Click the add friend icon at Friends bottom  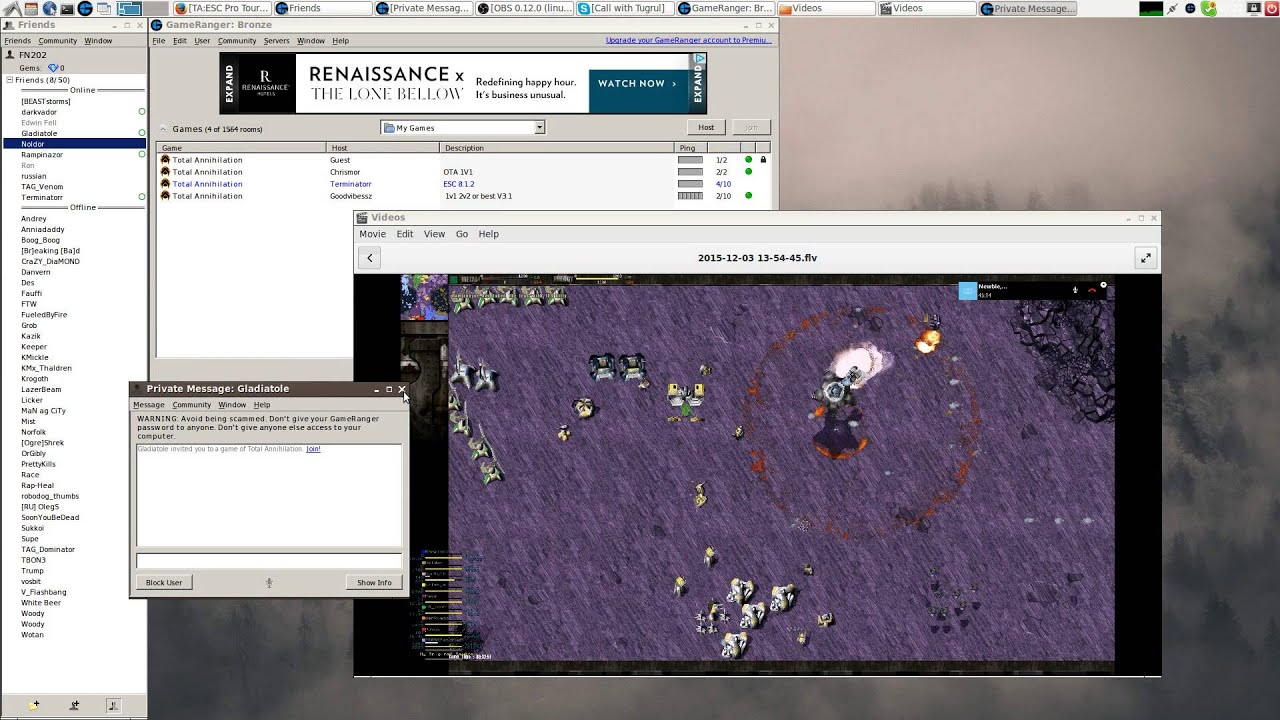[x=74, y=705]
